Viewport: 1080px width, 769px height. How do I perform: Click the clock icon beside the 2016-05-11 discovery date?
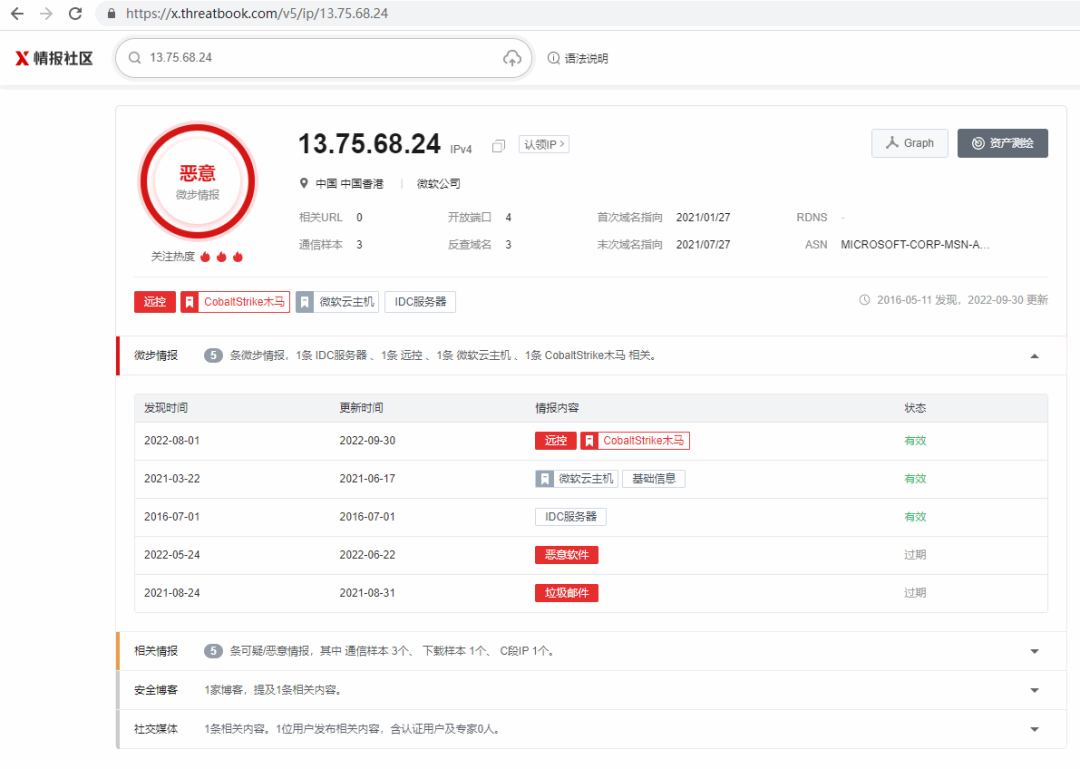point(864,300)
